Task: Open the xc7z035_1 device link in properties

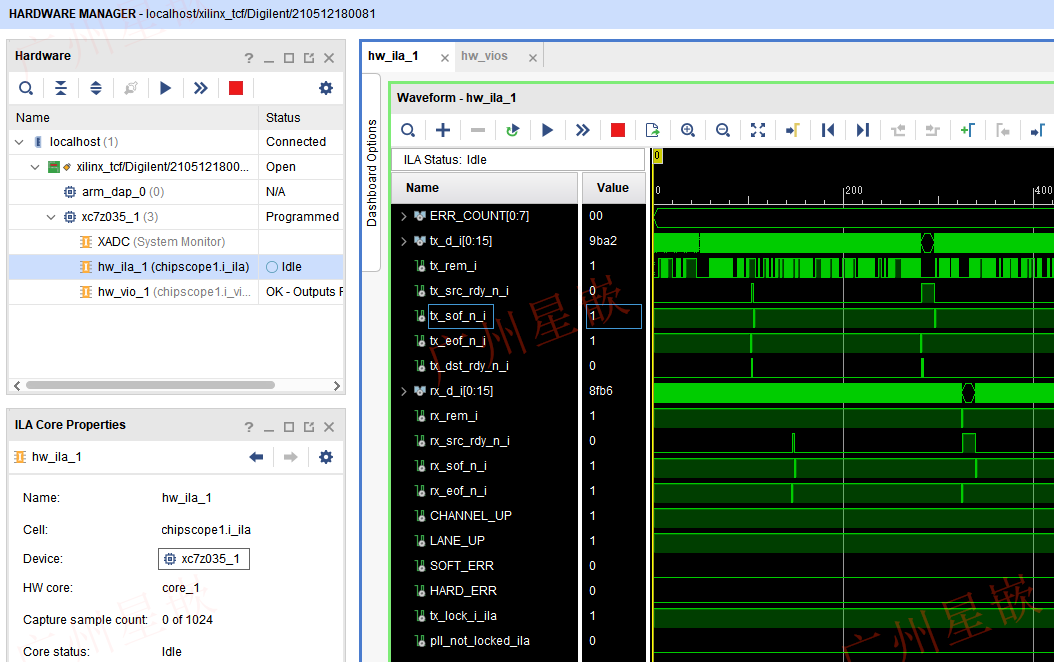Action: pos(204,559)
